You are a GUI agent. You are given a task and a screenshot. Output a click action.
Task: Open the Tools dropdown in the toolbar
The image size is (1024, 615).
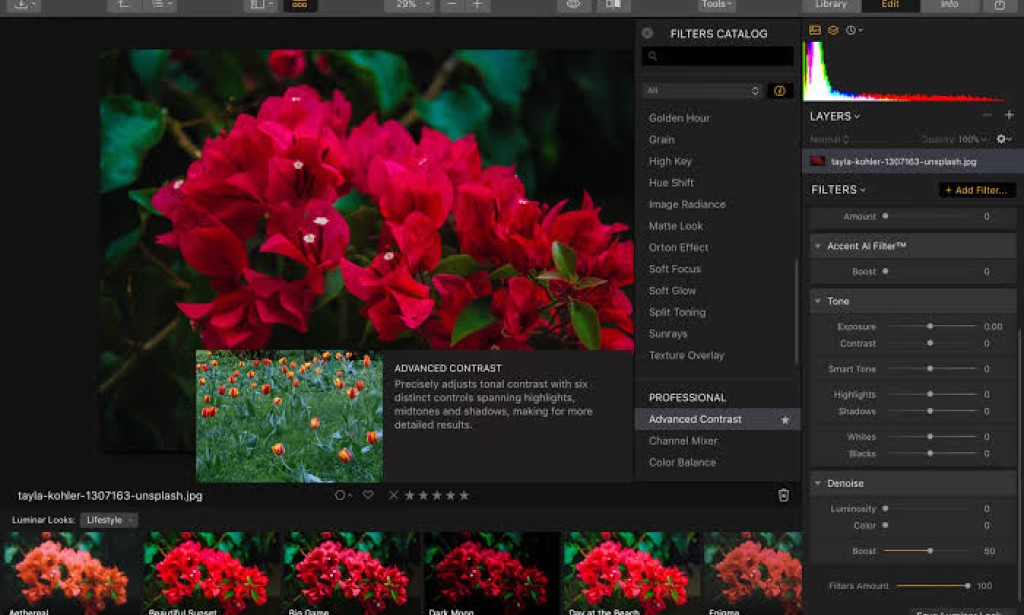pyautogui.click(x=716, y=5)
